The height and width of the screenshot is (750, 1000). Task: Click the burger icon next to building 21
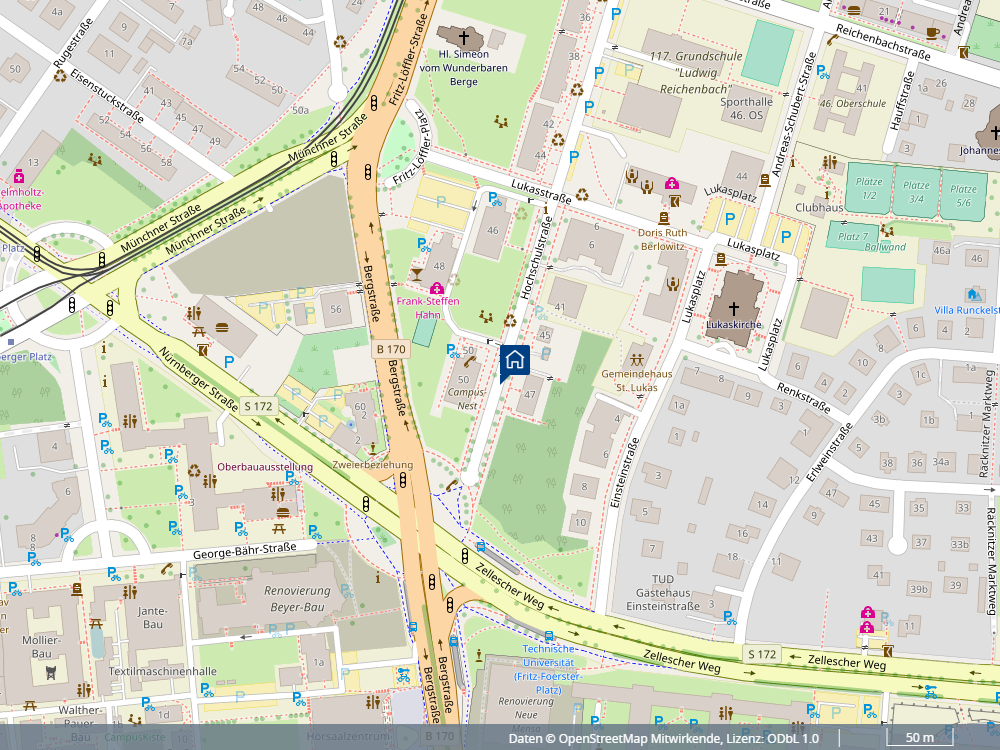coord(854,10)
